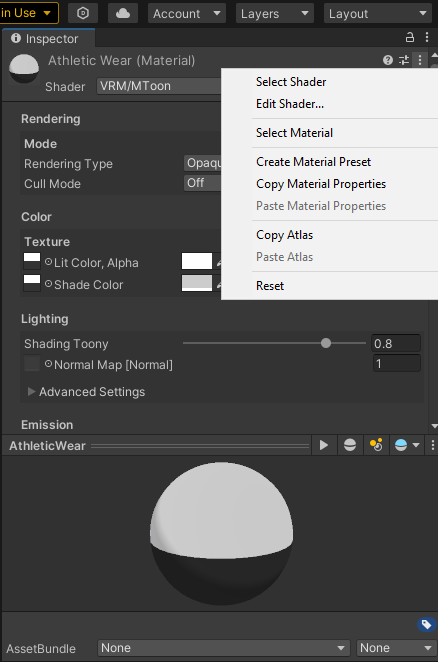Open the Layers dropdown
This screenshot has width=438, height=662.
[x=275, y=13]
